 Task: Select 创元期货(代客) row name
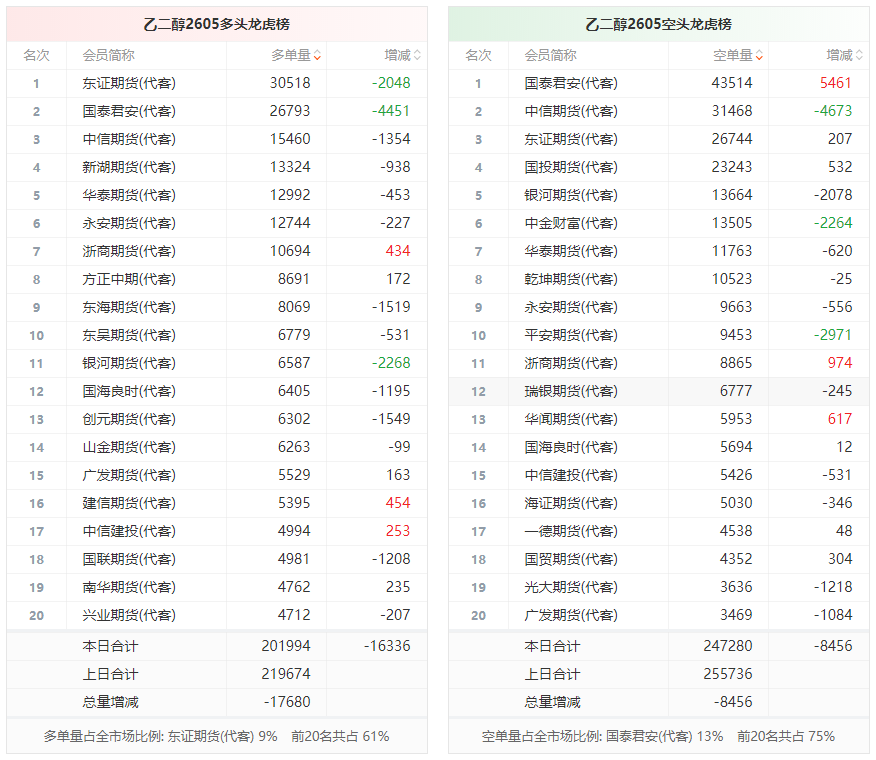coord(129,419)
